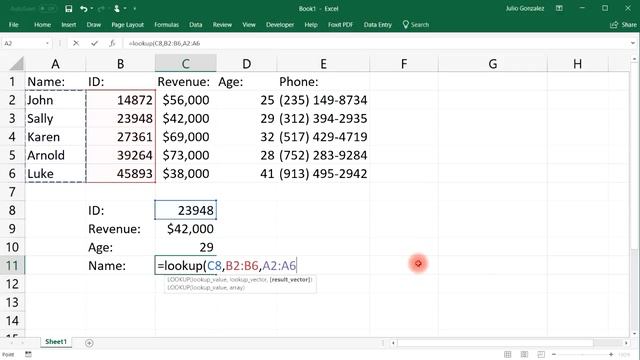
Task: Add a new sheet with plus icon
Action: coord(89,343)
